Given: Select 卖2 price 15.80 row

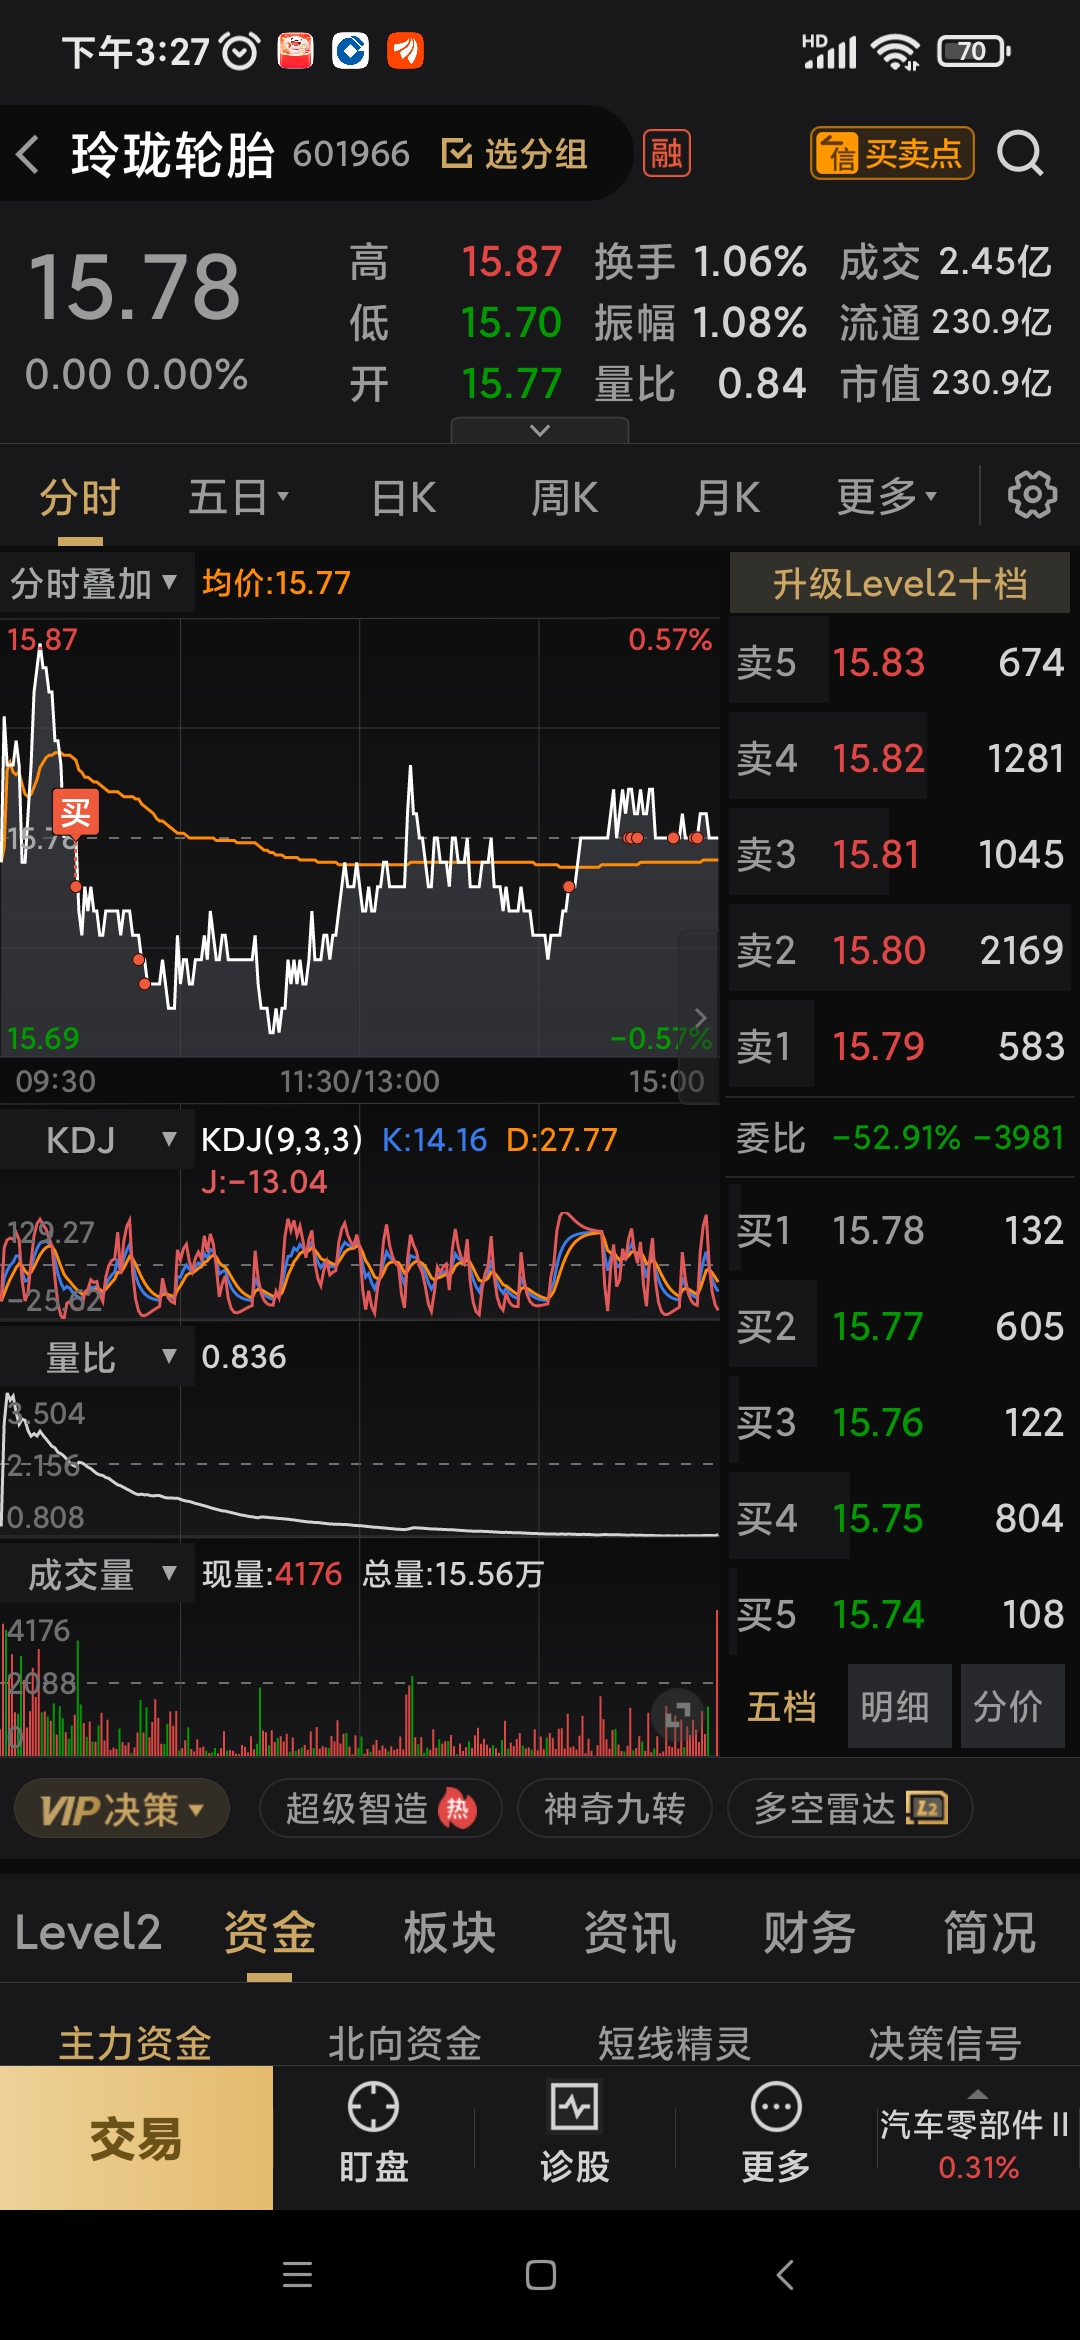Looking at the screenshot, I should point(900,950).
